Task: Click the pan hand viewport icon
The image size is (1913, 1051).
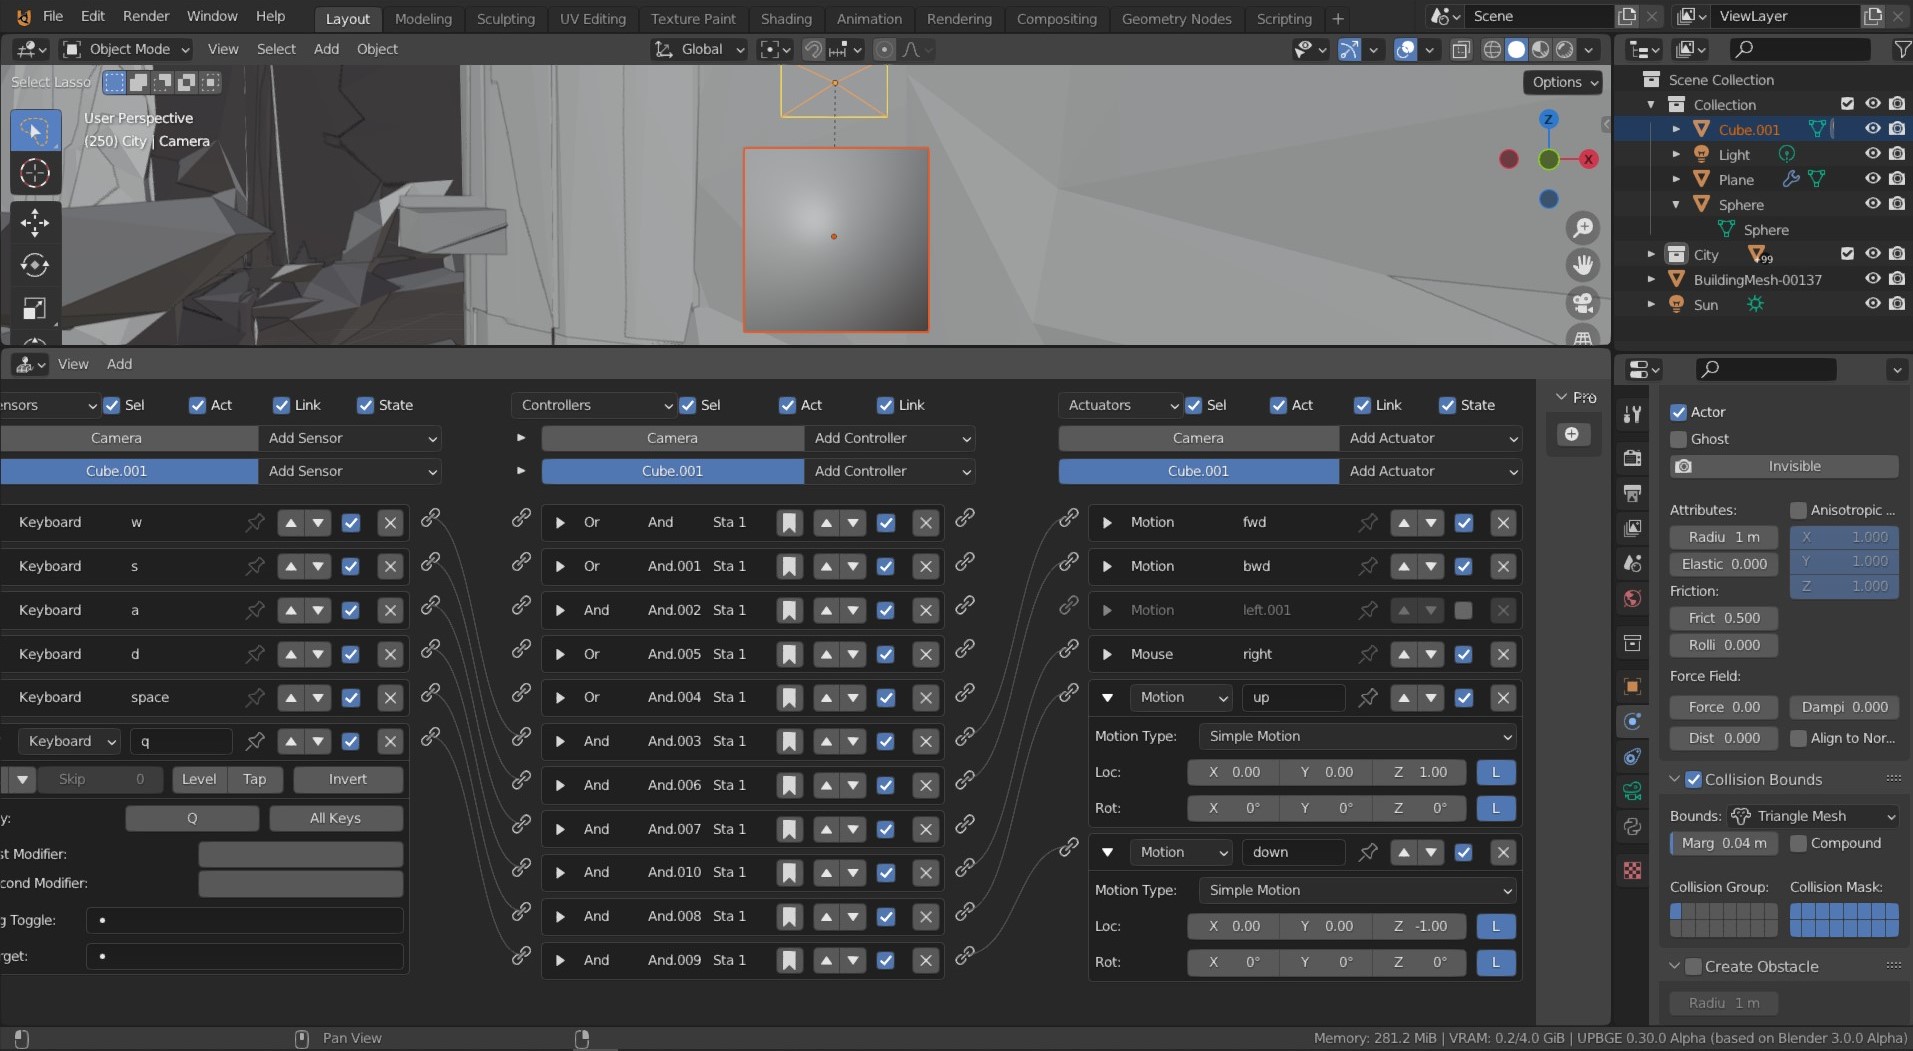Action: coord(1582,265)
